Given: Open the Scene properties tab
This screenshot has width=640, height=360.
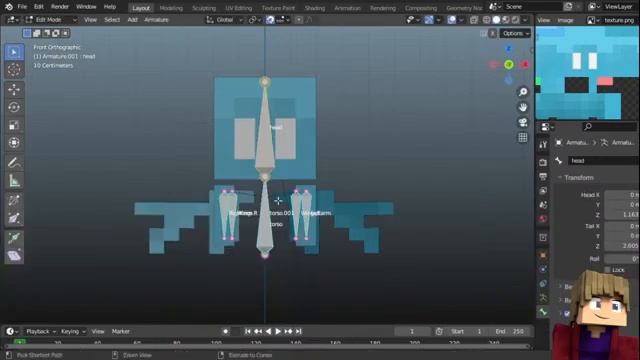Looking at the screenshot, I should point(543,205).
